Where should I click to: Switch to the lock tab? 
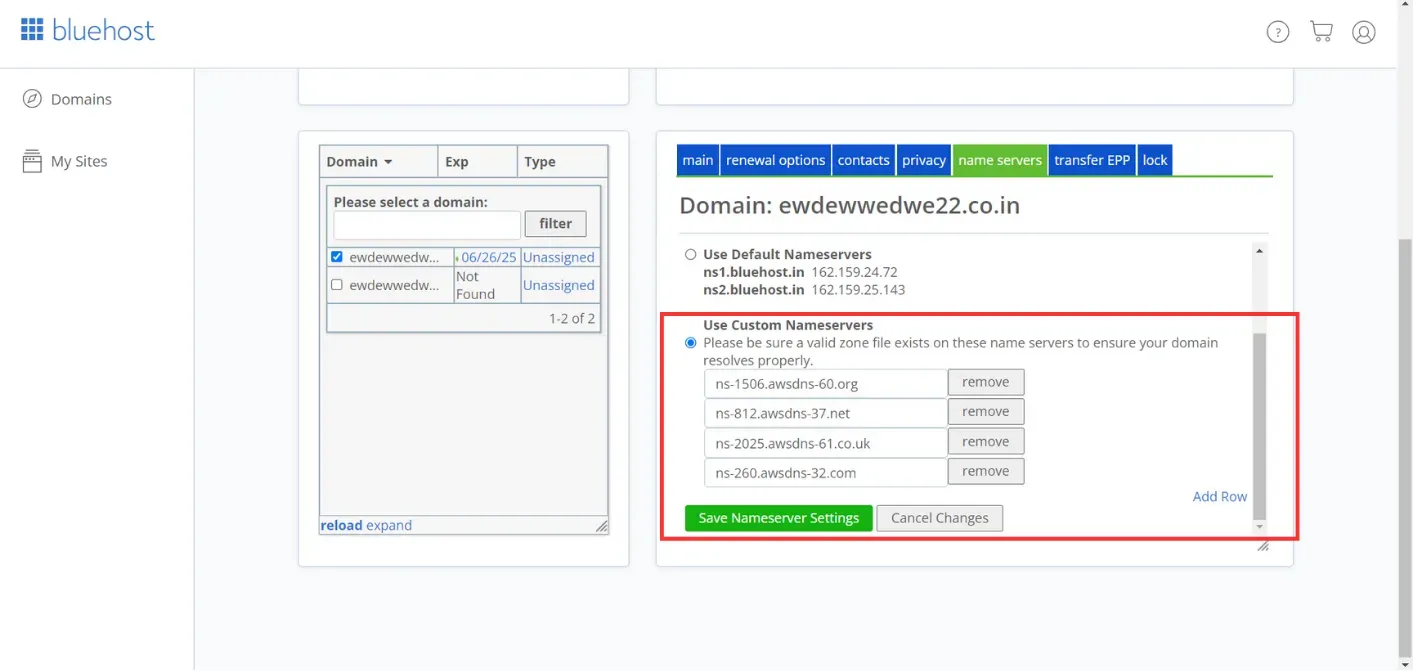[x=1155, y=160]
